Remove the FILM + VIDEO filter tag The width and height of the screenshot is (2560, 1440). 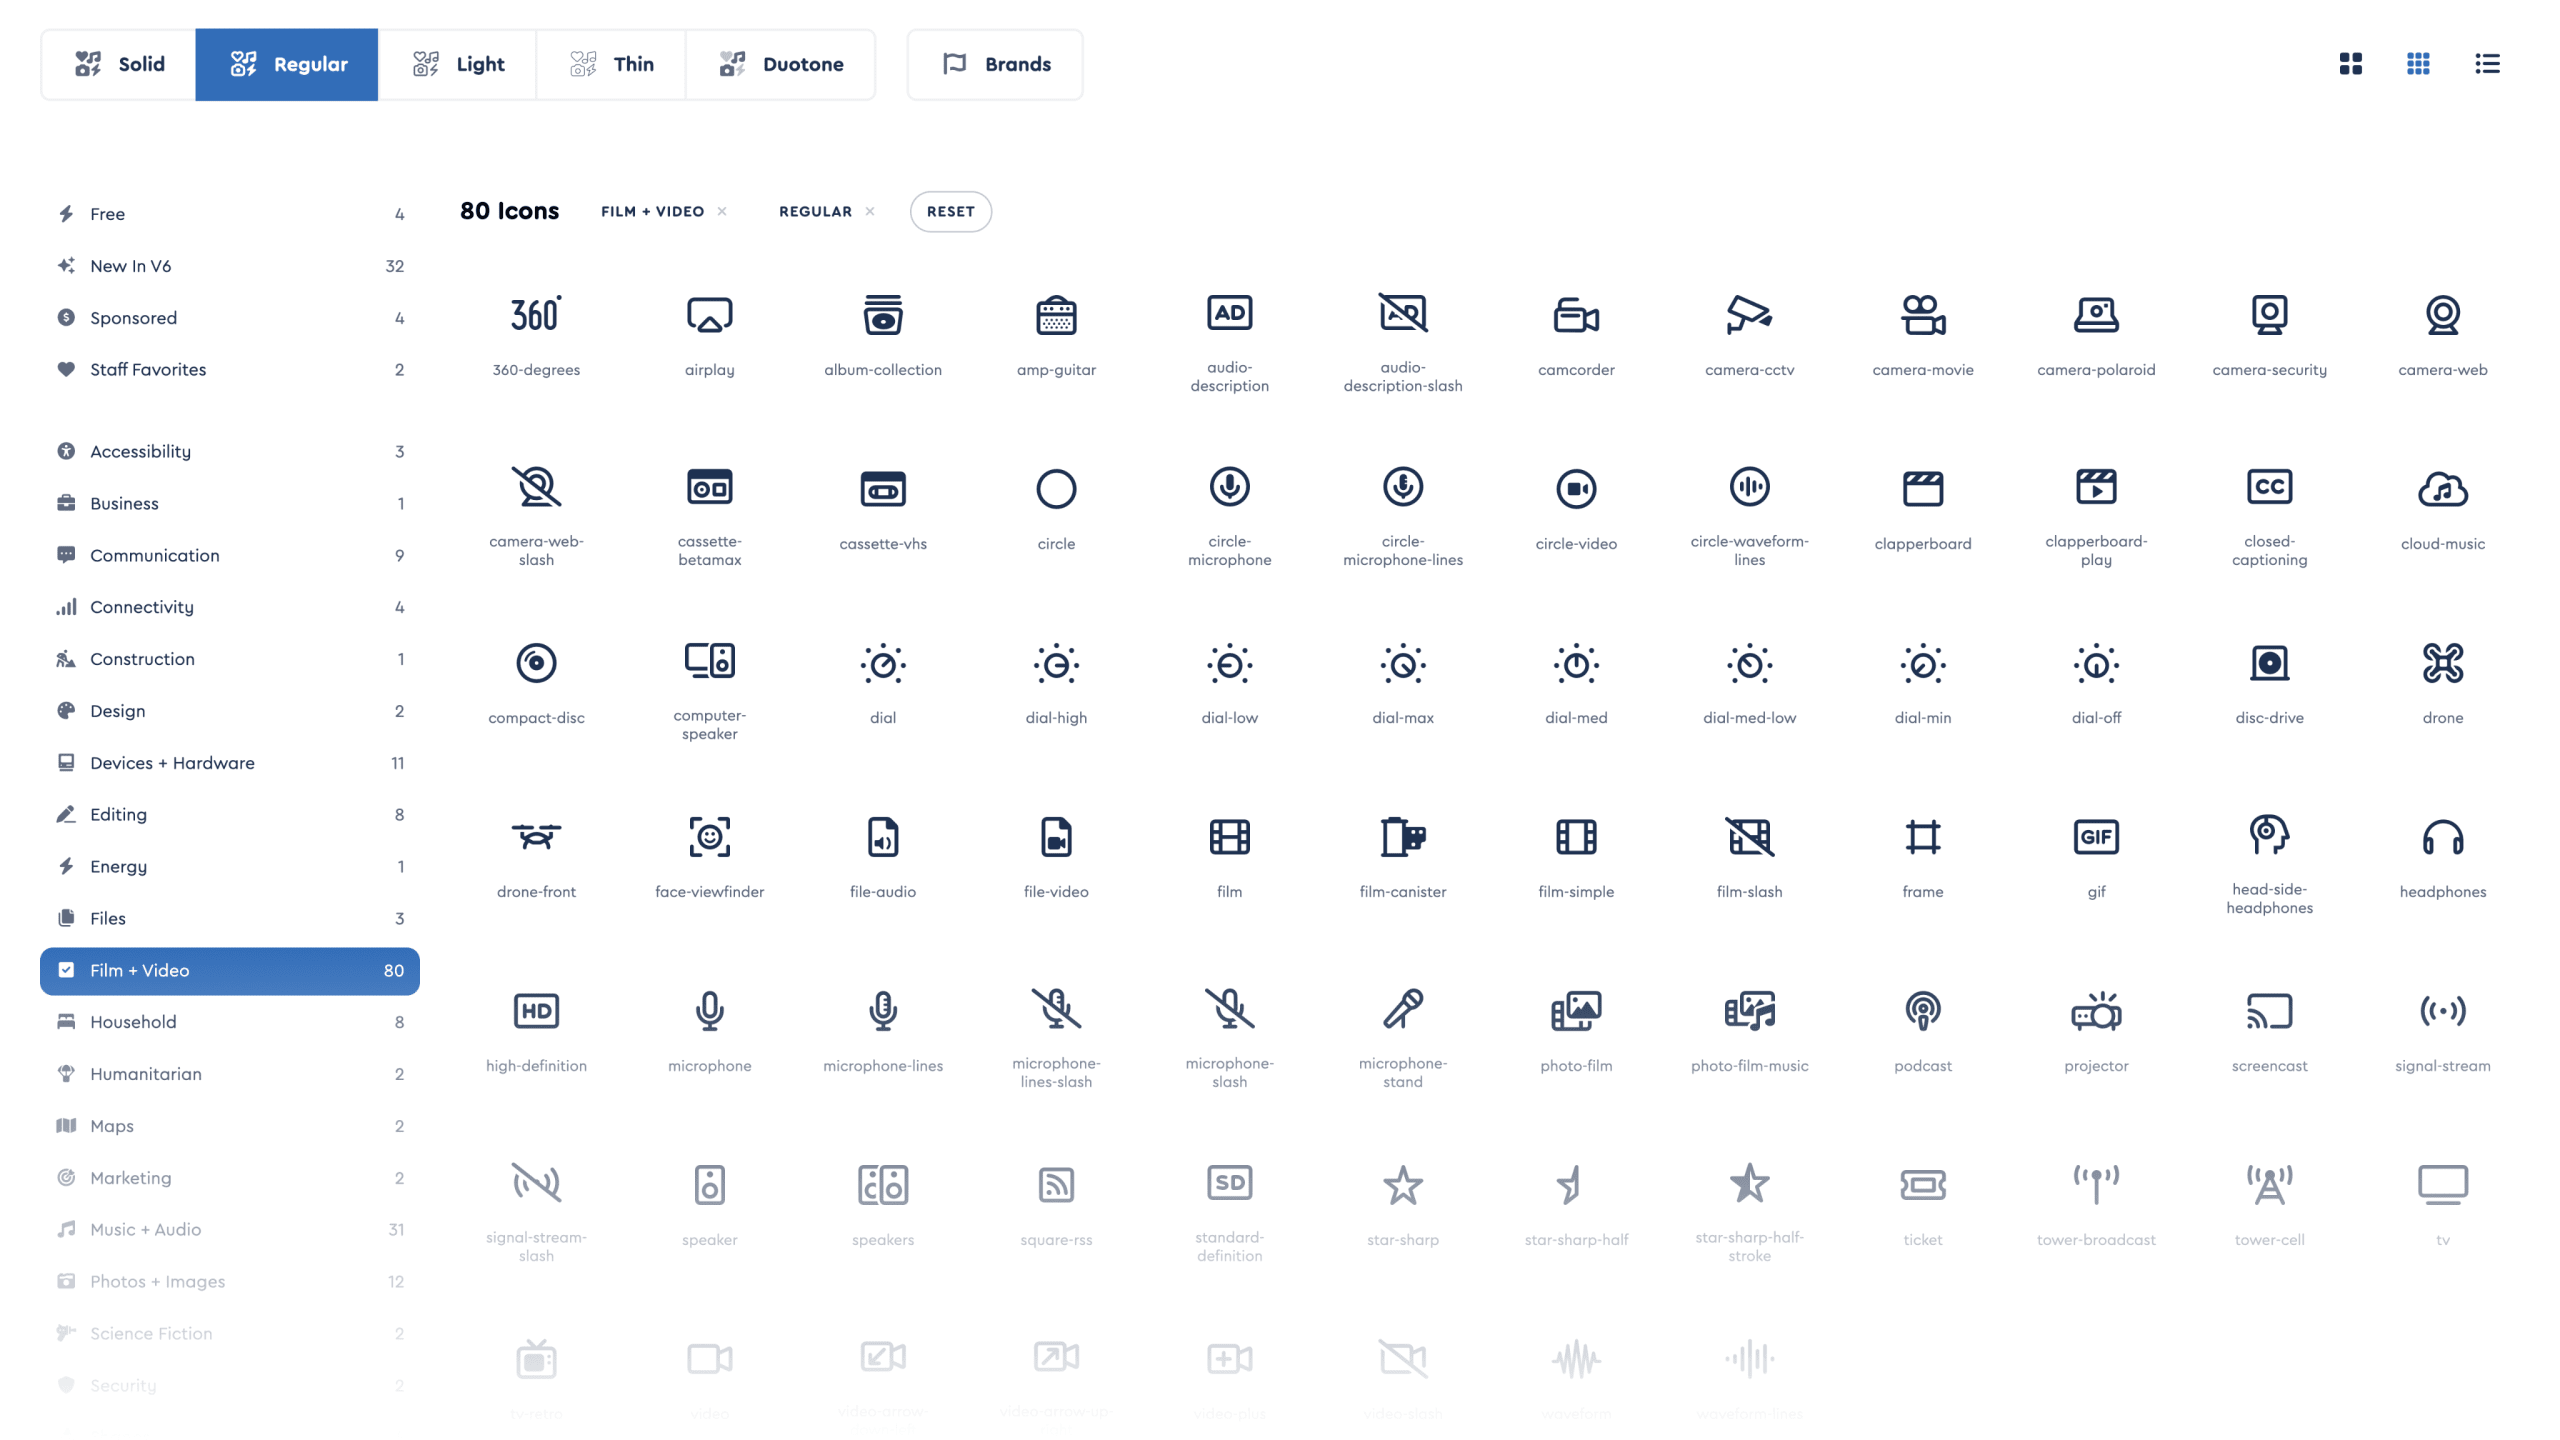pyautogui.click(x=722, y=212)
